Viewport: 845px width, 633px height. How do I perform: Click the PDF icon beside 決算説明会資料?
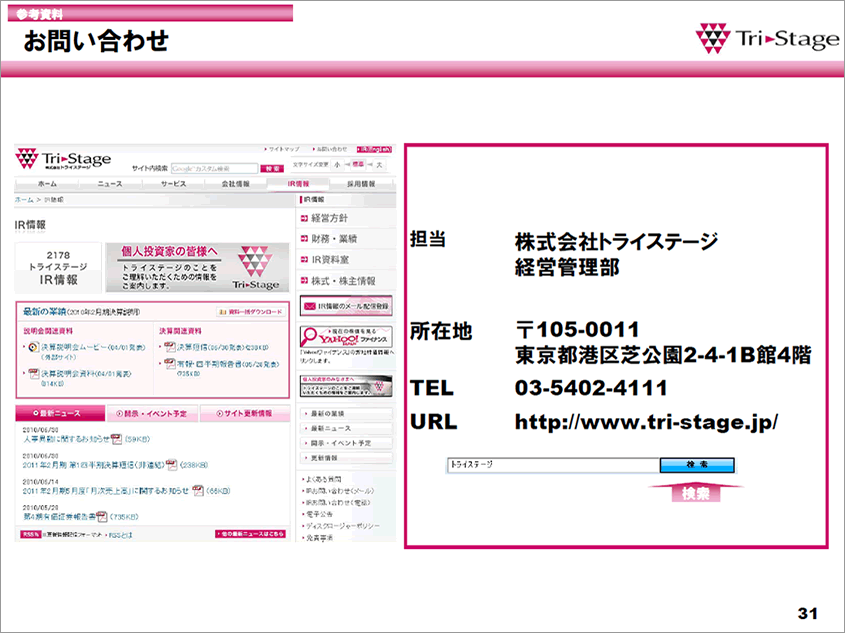click(33, 373)
